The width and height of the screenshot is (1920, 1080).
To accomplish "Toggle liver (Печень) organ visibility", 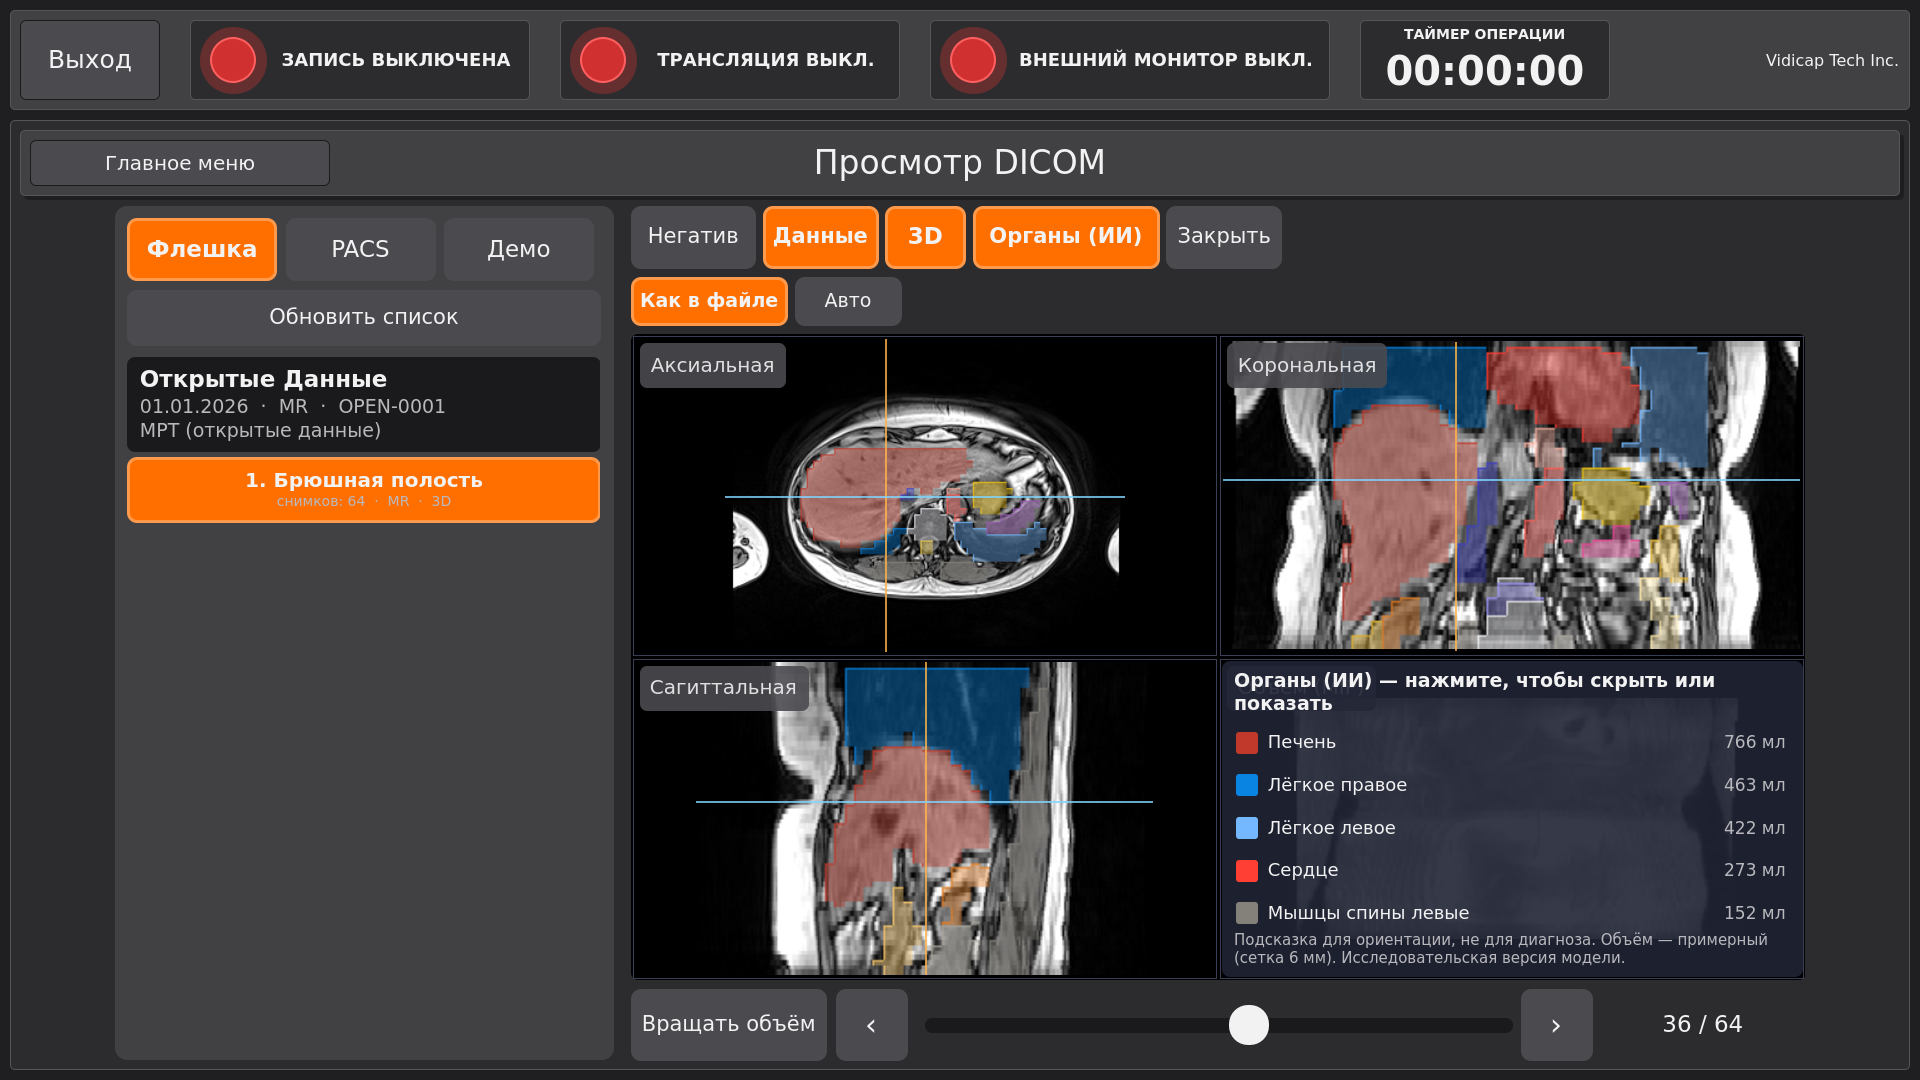I will 1510,742.
